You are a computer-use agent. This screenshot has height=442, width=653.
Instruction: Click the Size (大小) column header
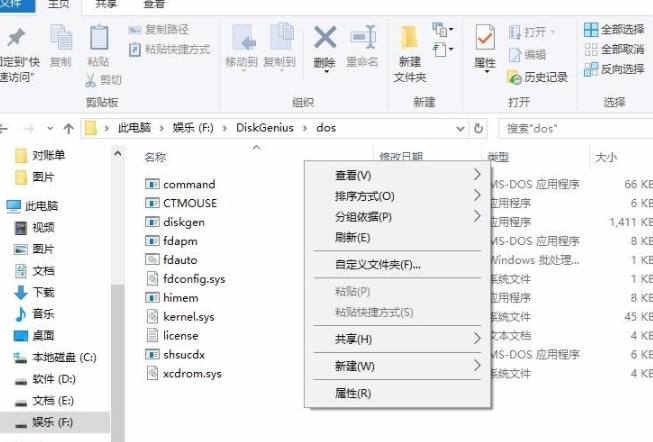coord(606,157)
